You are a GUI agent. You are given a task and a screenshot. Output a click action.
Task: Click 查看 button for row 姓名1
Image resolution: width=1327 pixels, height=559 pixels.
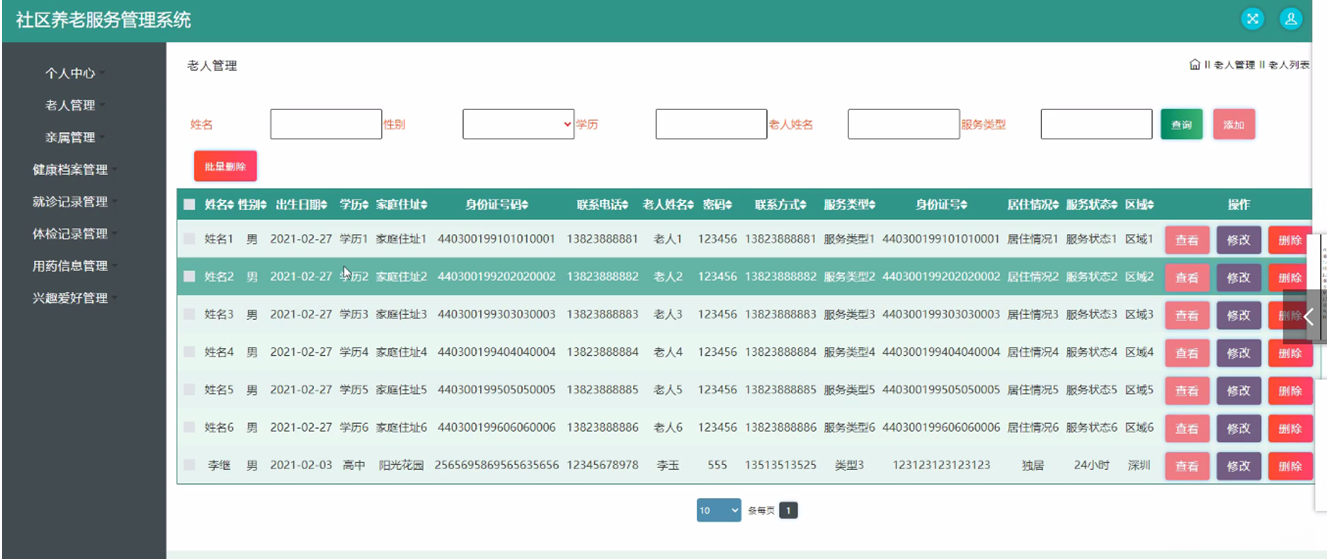1187,240
